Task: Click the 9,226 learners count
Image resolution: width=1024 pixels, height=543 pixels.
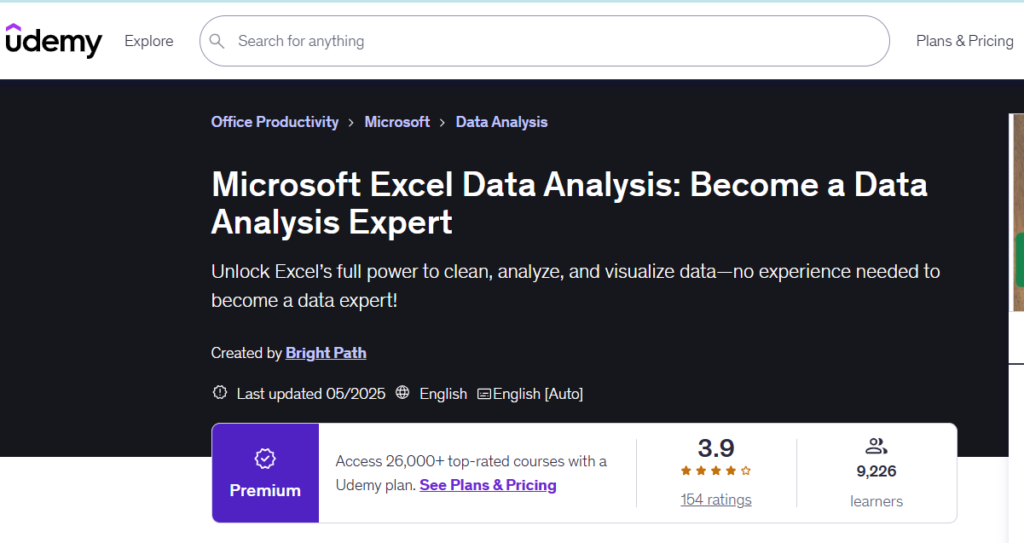Action: pos(876,471)
